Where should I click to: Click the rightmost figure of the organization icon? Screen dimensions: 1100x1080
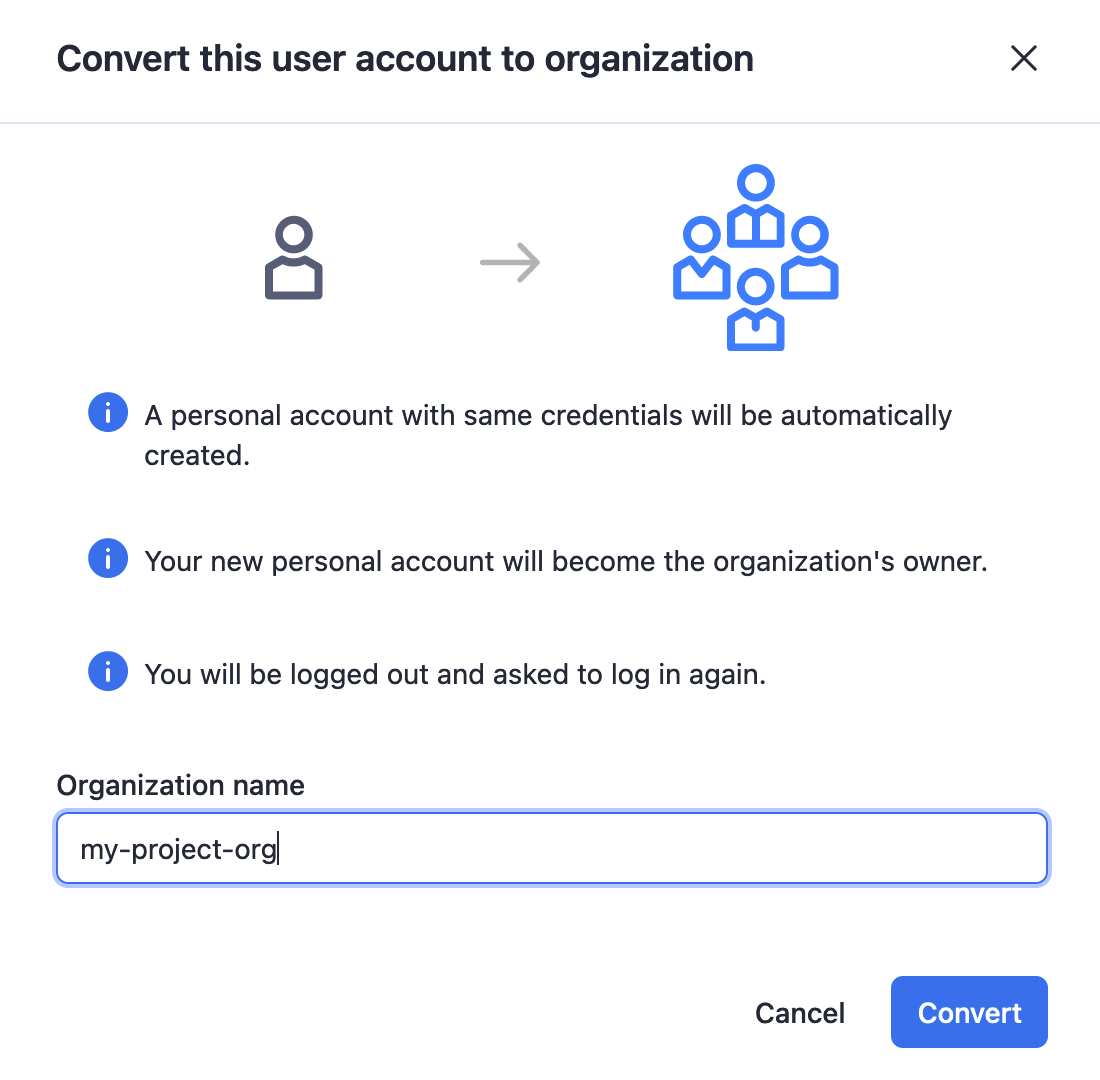tap(812, 255)
